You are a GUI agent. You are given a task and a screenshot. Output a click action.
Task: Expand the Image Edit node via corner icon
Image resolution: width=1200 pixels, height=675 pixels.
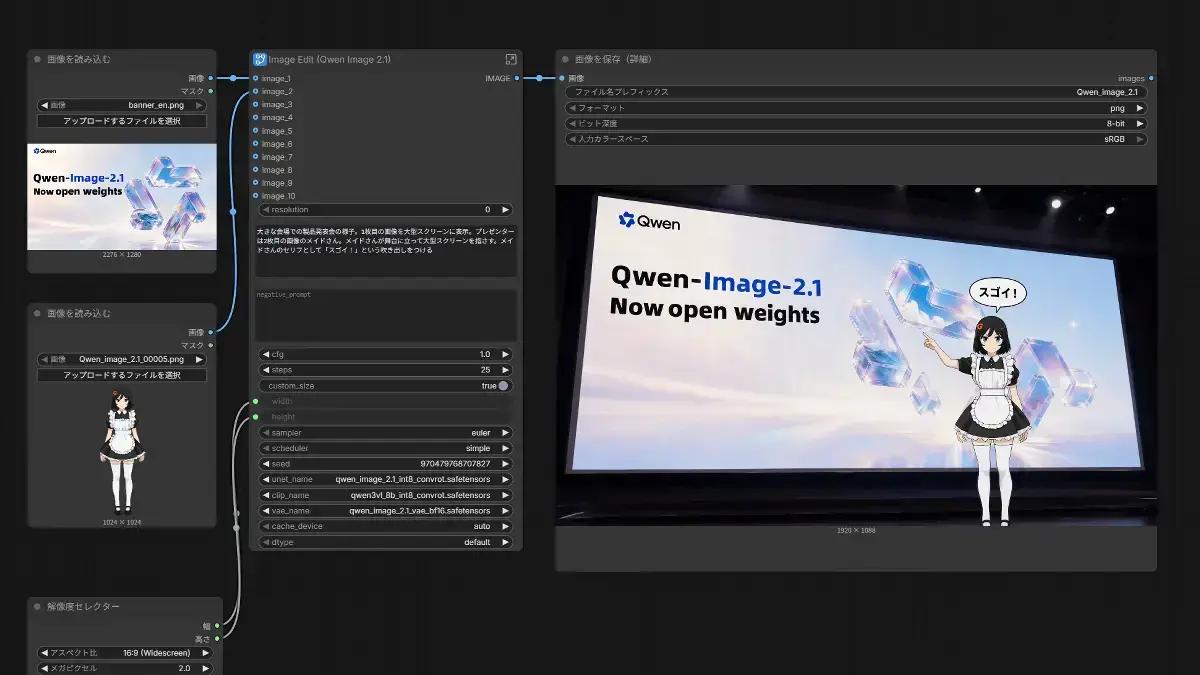click(x=511, y=59)
